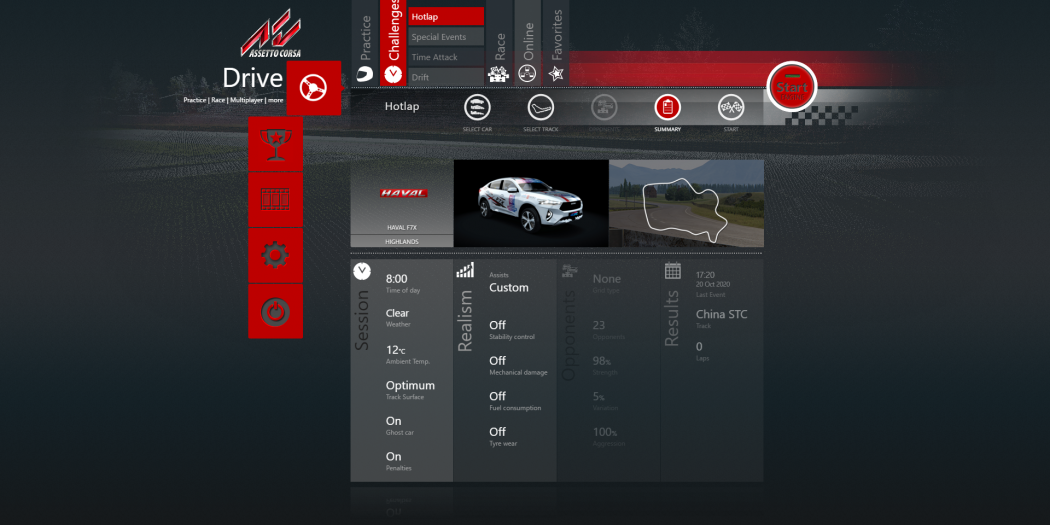Click the chevron icon under Challenges

tap(393, 74)
